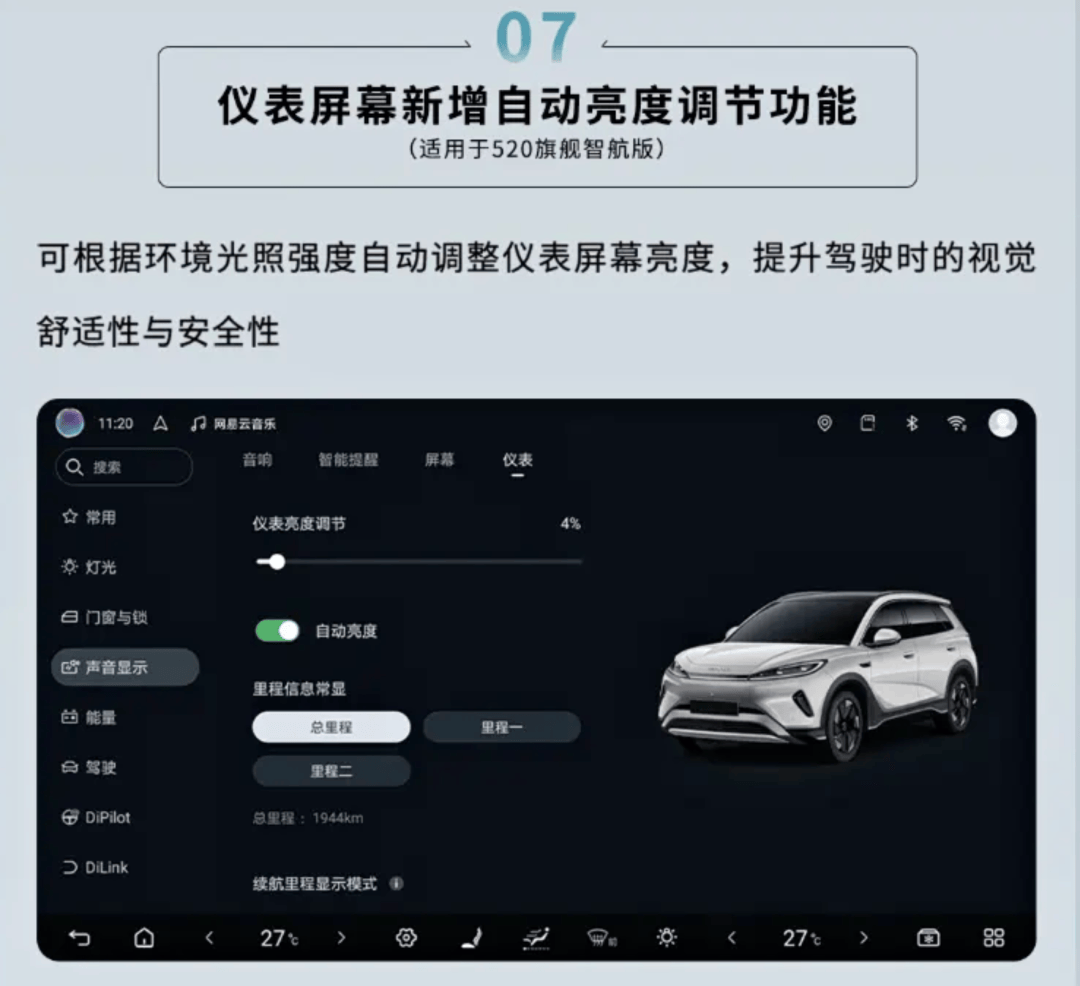Select the 里程一 option

(x=501, y=727)
